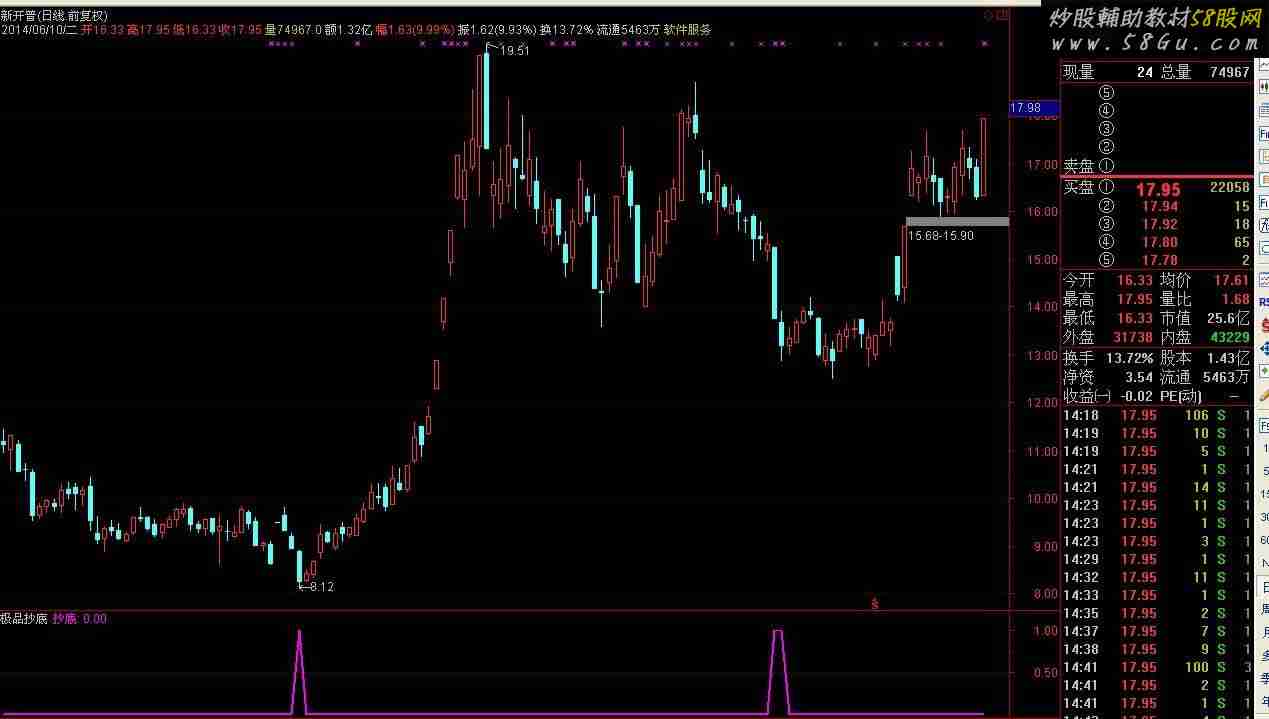Viewport: 1269px width, 719px height.
Task: Click the tick volume 100 at 14:41
Action: pyautogui.click(x=1196, y=667)
